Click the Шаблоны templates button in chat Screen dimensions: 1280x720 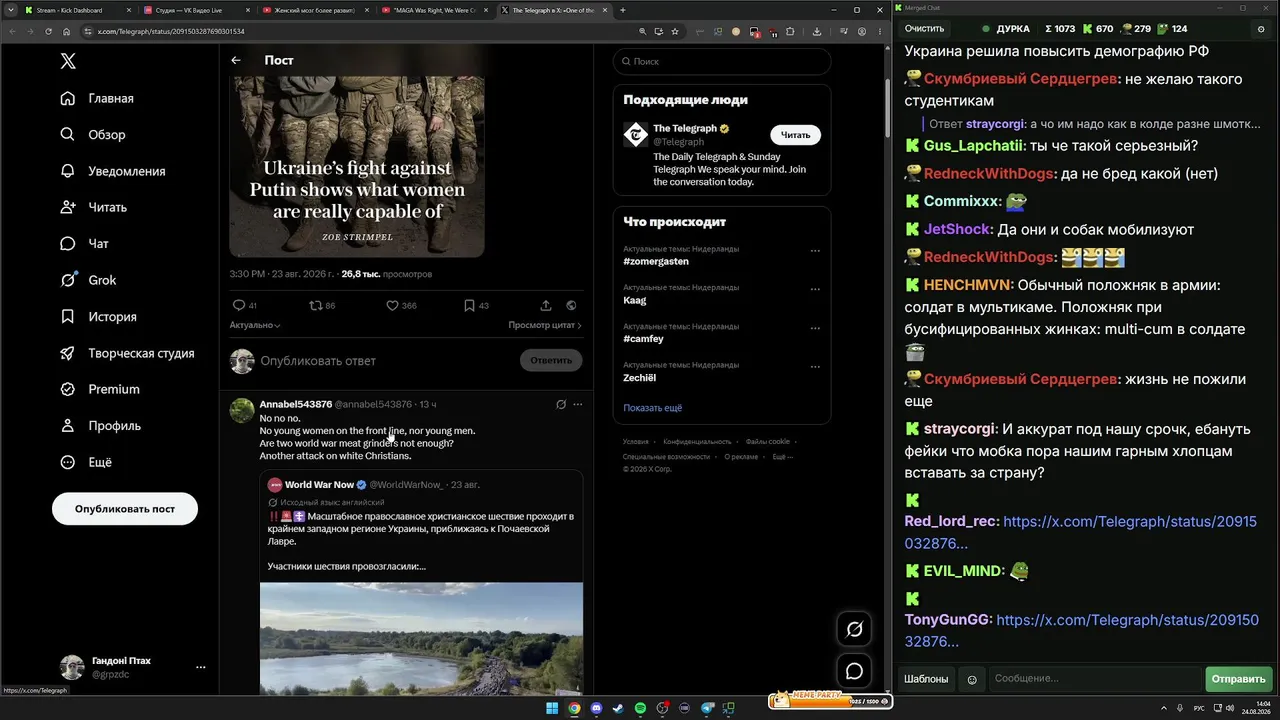[x=926, y=679]
